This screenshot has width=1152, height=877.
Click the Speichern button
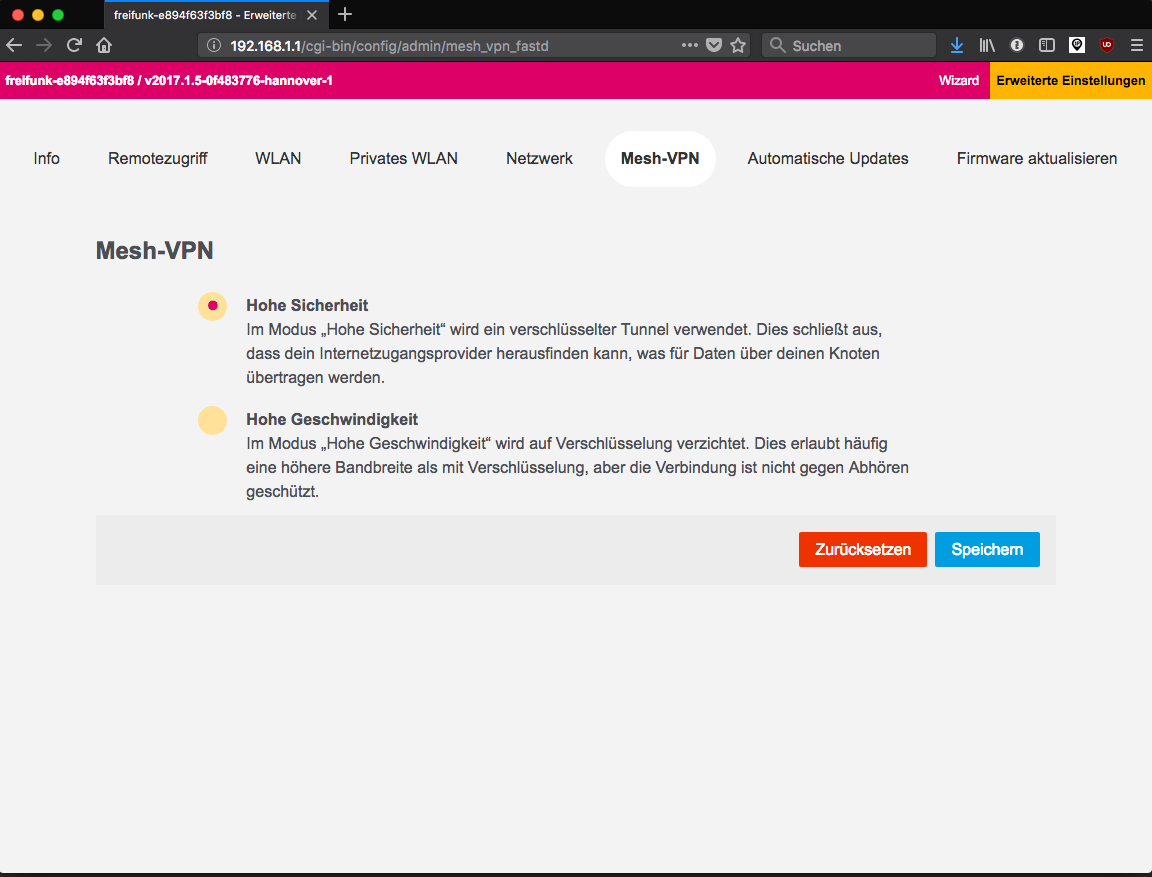pos(986,550)
